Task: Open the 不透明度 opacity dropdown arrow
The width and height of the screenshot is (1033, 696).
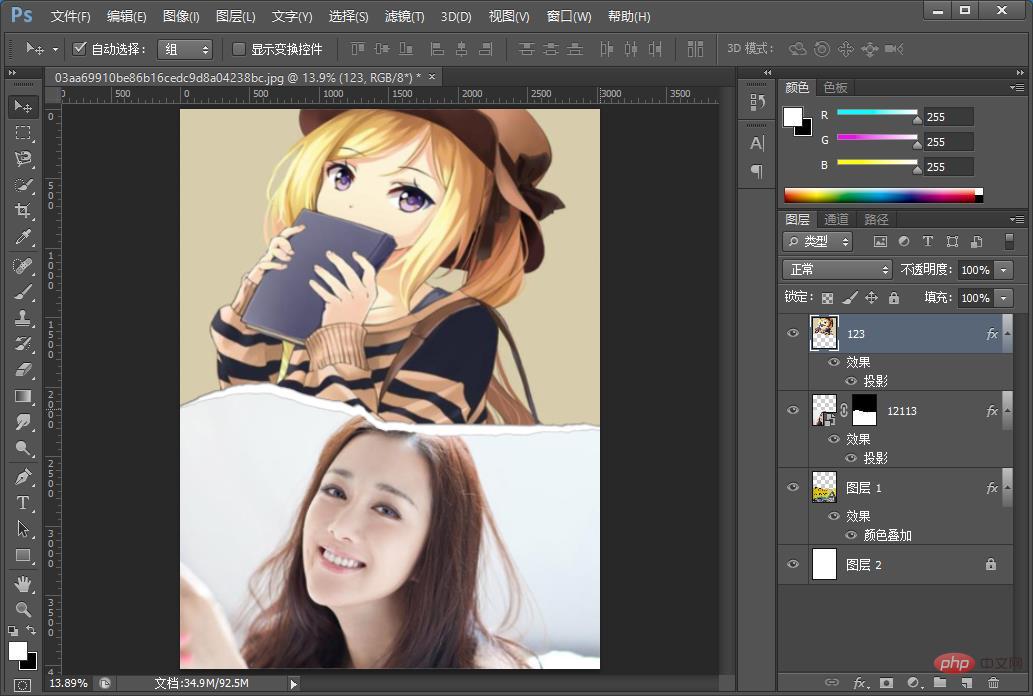Action: pyautogui.click(x=1003, y=270)
